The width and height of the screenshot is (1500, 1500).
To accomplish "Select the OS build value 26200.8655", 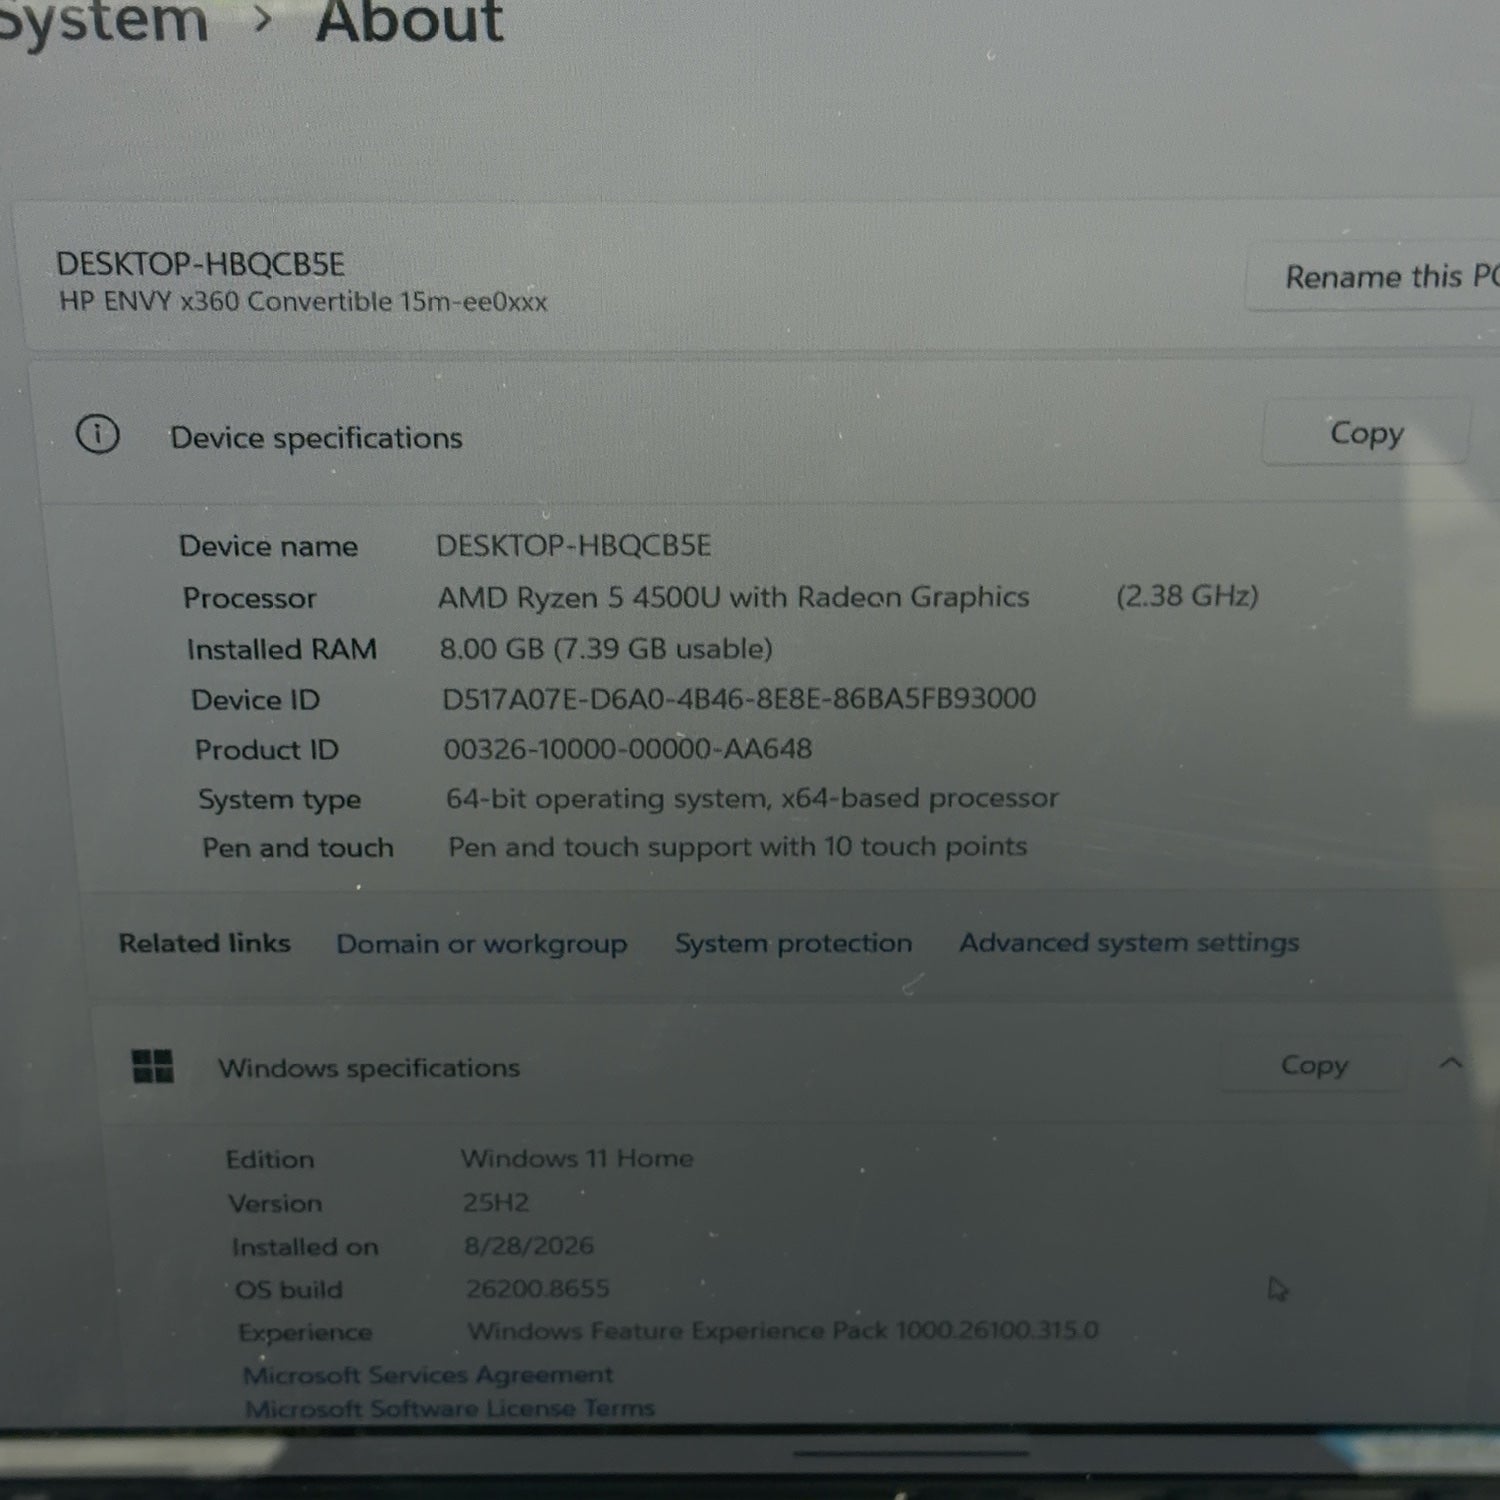I will [x=538, y=1288].
